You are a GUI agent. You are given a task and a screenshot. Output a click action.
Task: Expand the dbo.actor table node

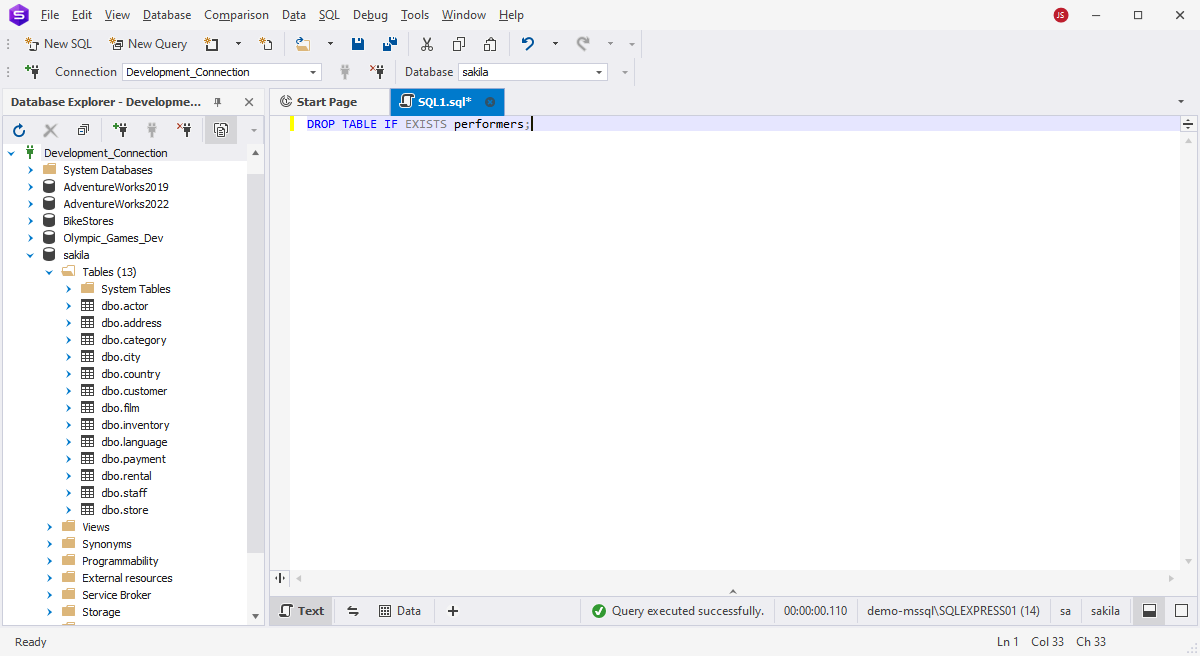[68, 306]
